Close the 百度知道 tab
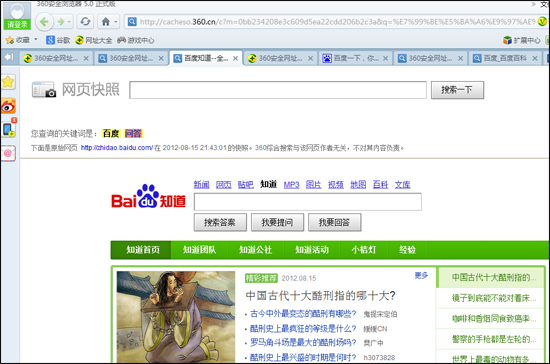The width and height of the screenshot is (550, 364). [236, 59]
